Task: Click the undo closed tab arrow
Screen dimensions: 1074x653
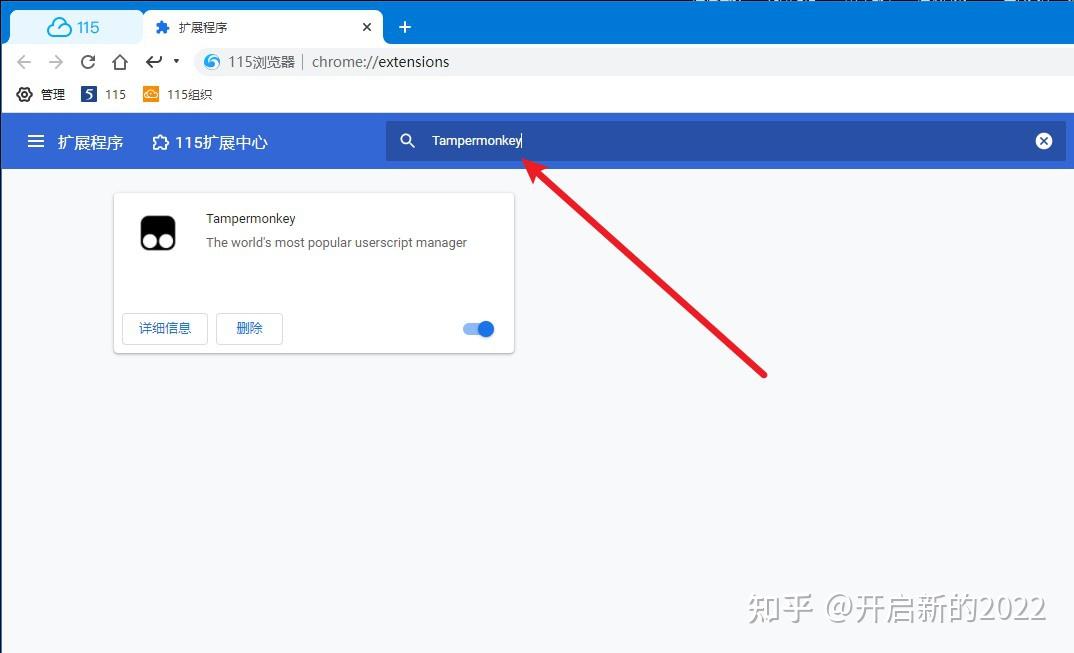Action: coord(153,62)
